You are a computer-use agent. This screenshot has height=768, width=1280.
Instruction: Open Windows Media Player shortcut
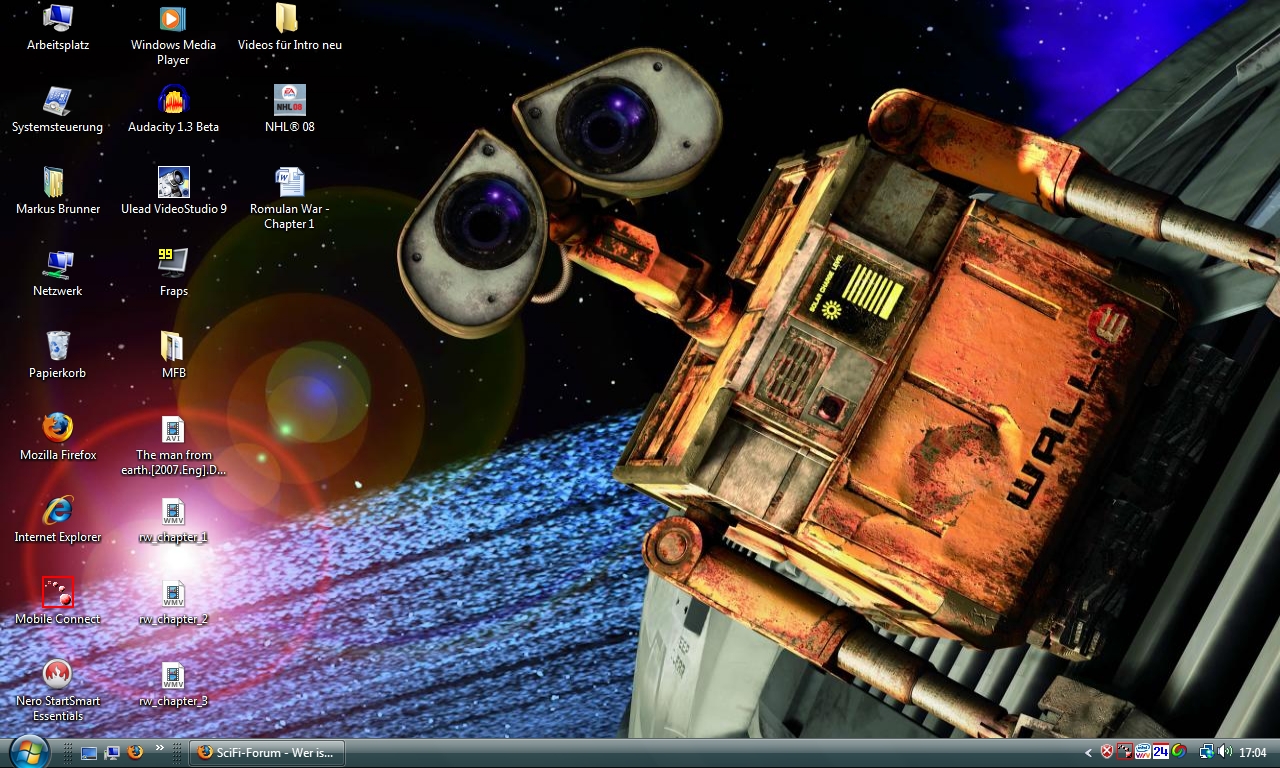(173, 18)
